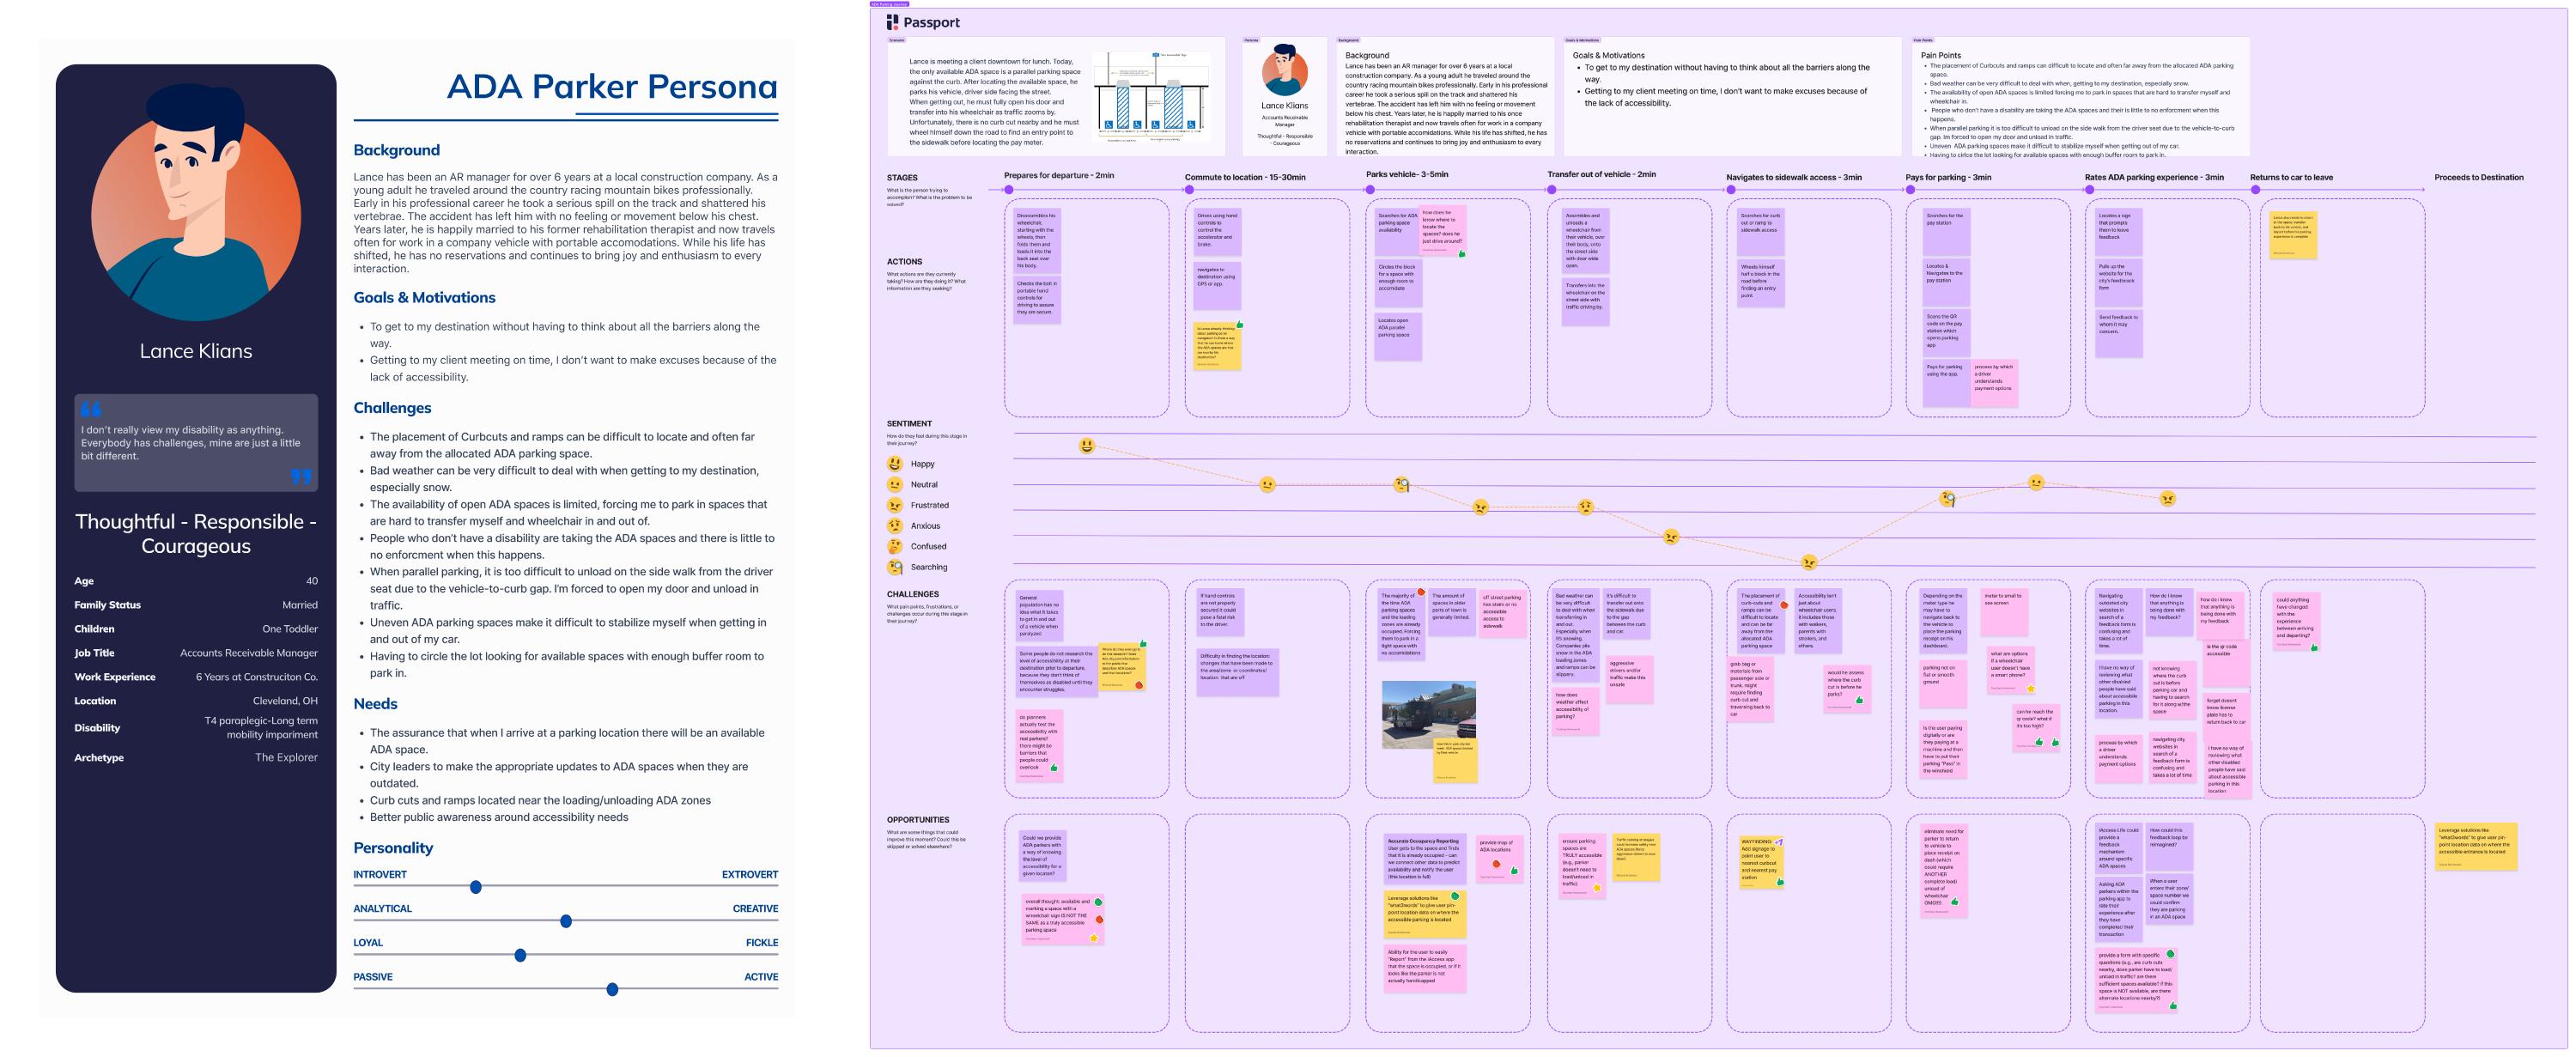Click 'Parks vehicle- 3-5min' stage dot
Image resolution: width=2576 pixels, height=1057 pixels.
coord(1370,189)
